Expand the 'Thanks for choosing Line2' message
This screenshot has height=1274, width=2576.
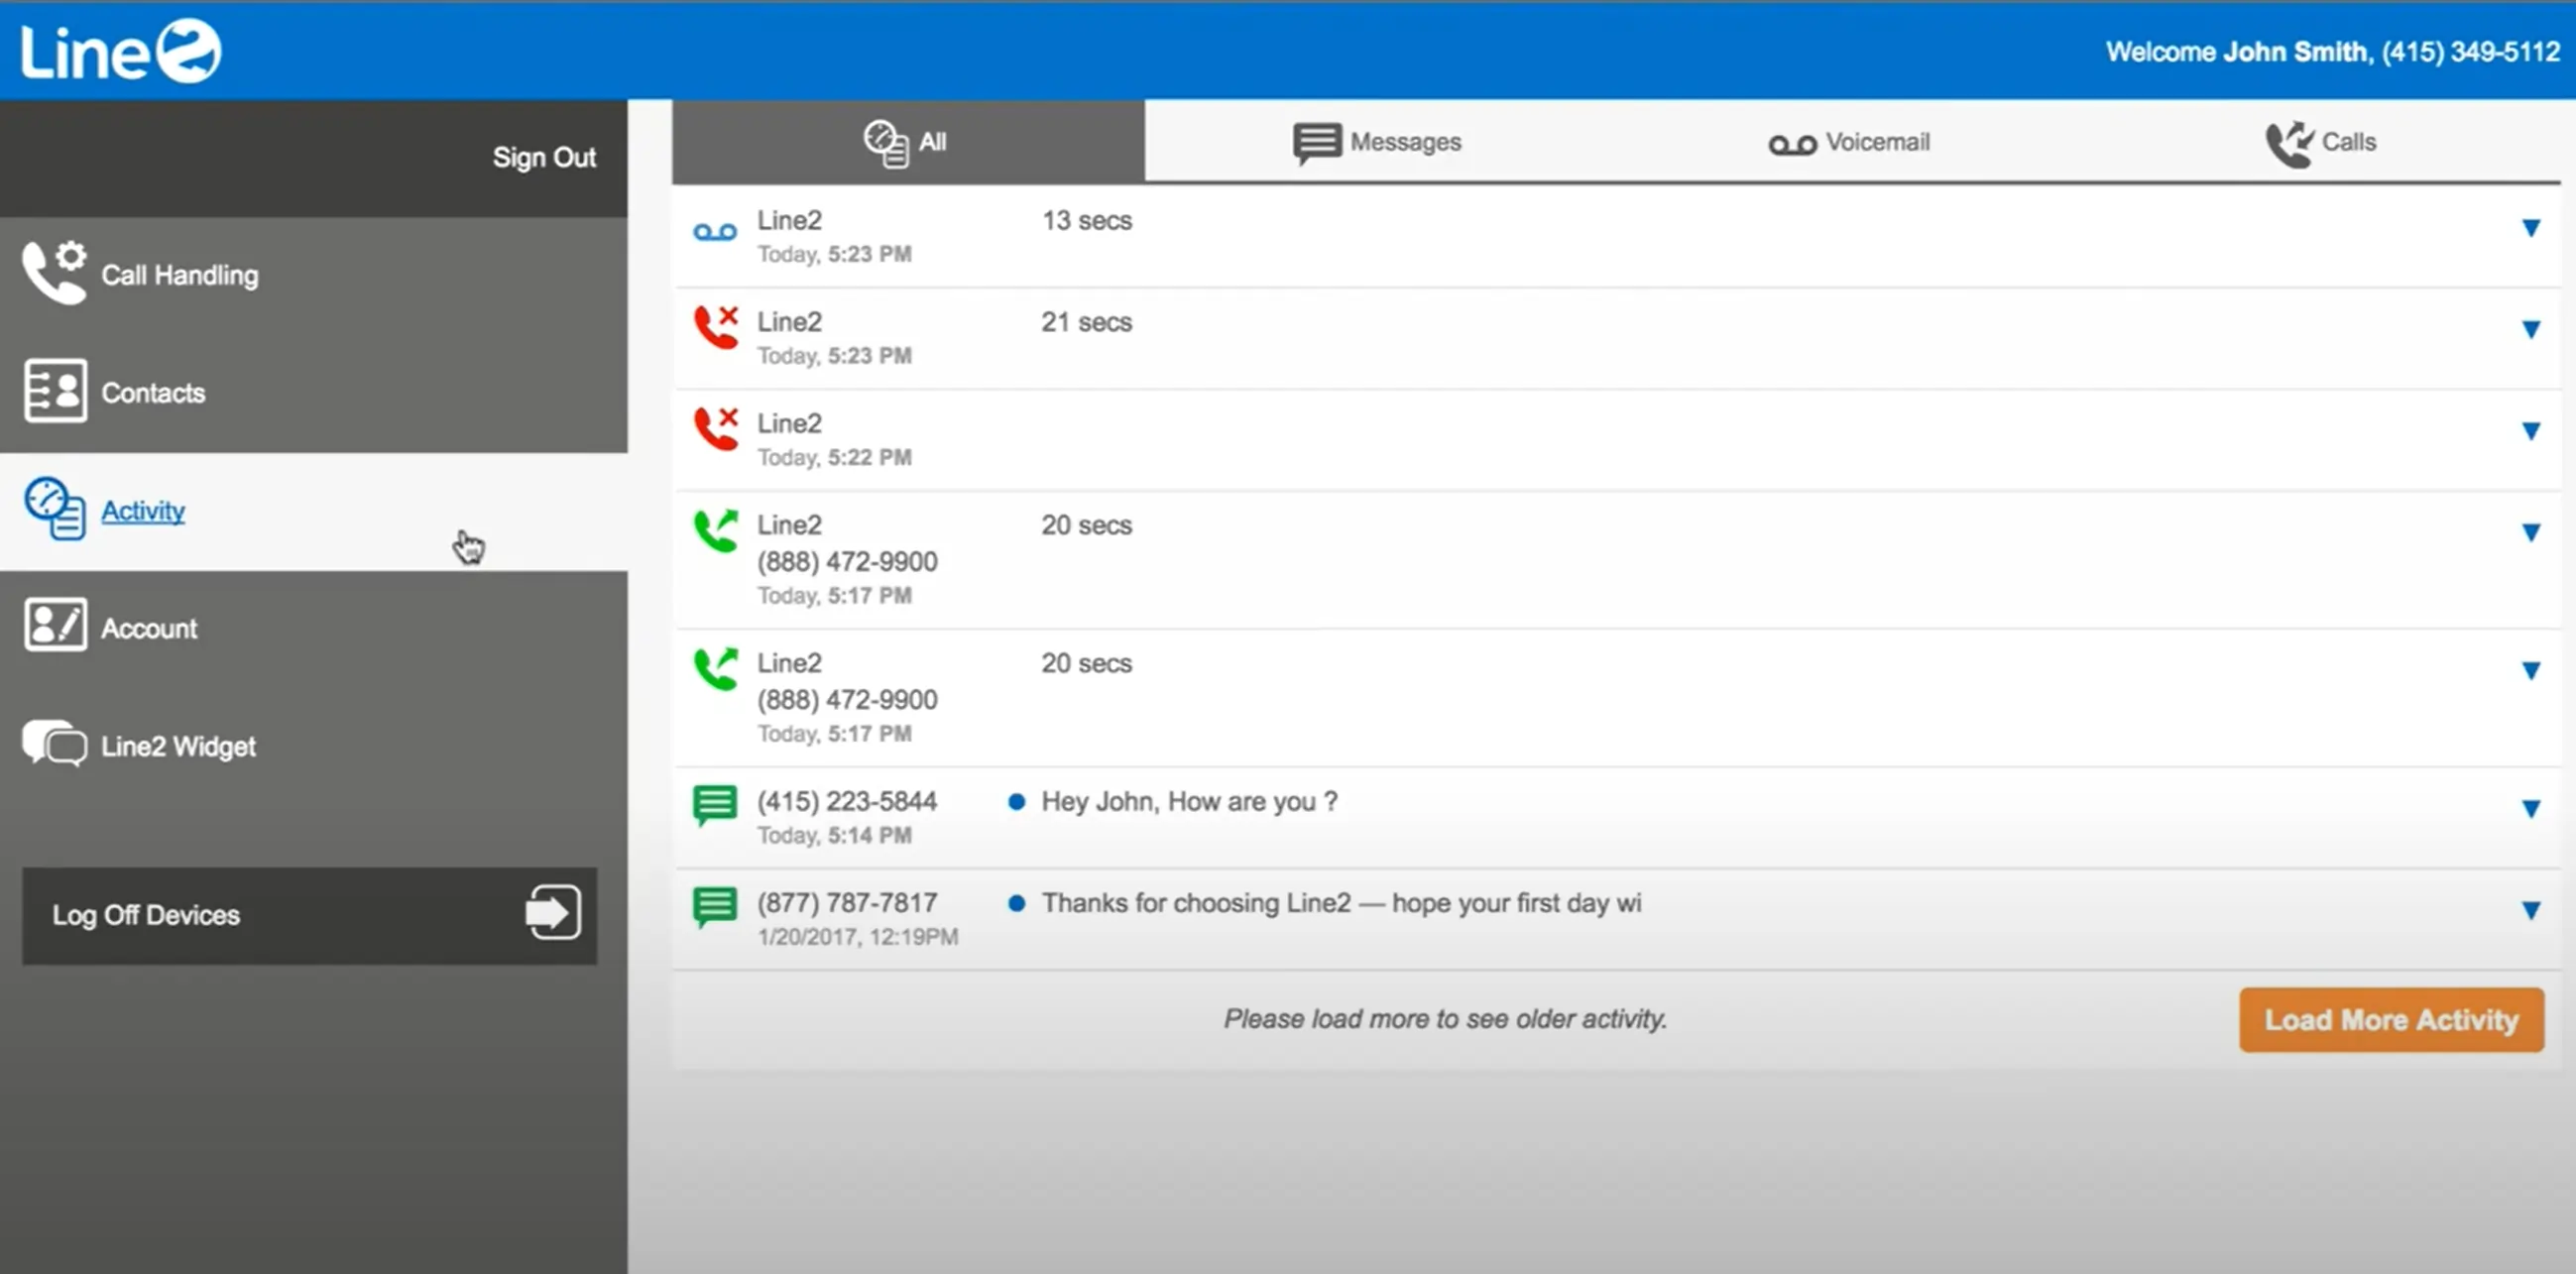pos(2531,910)
